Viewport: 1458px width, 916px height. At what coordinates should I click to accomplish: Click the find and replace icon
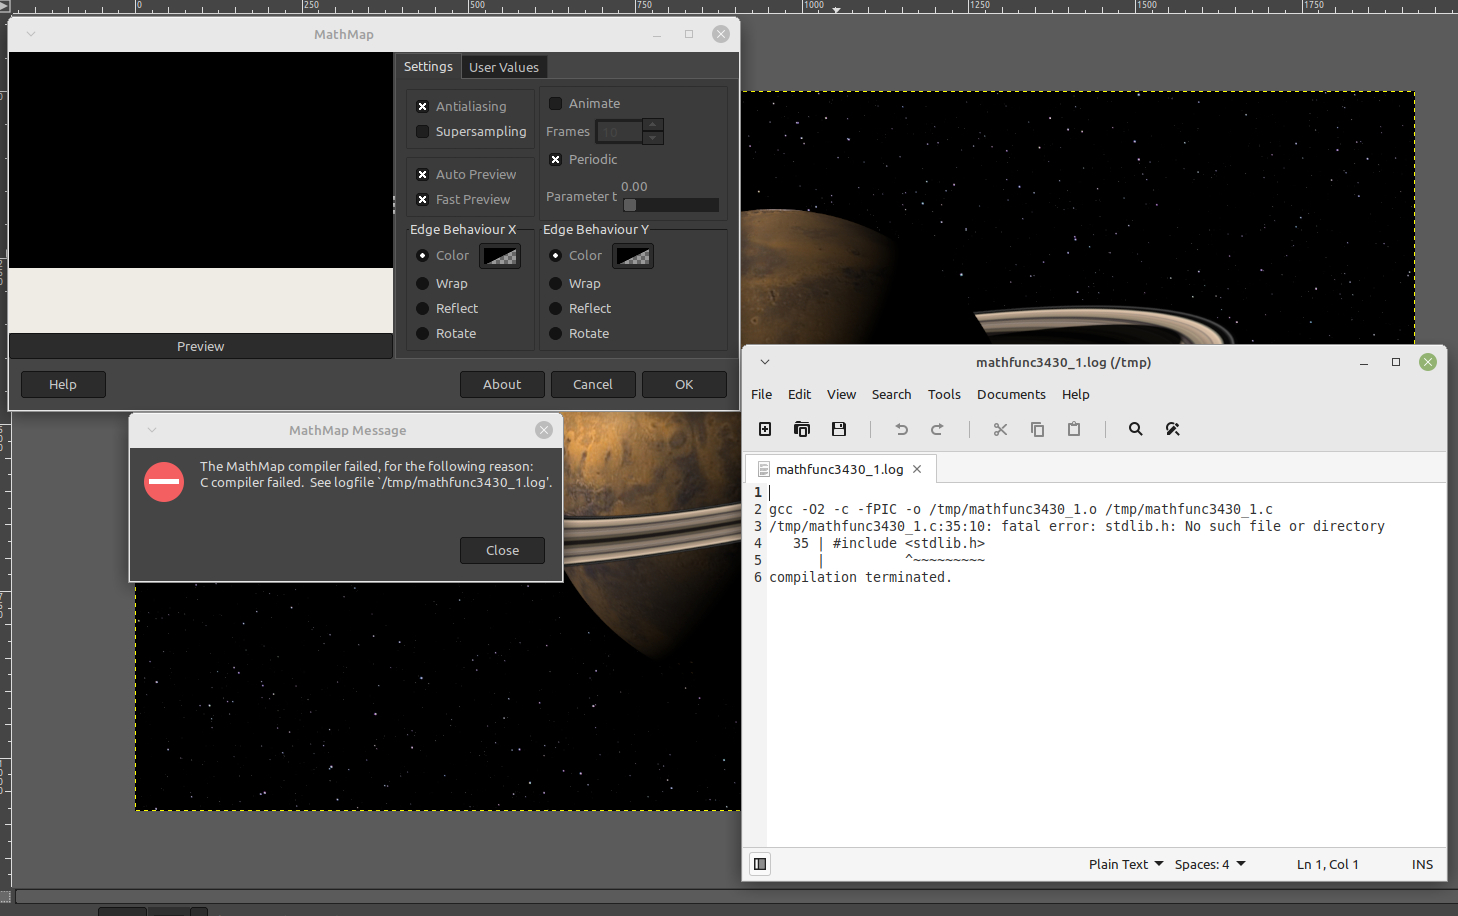click(x=1173, y=429)
